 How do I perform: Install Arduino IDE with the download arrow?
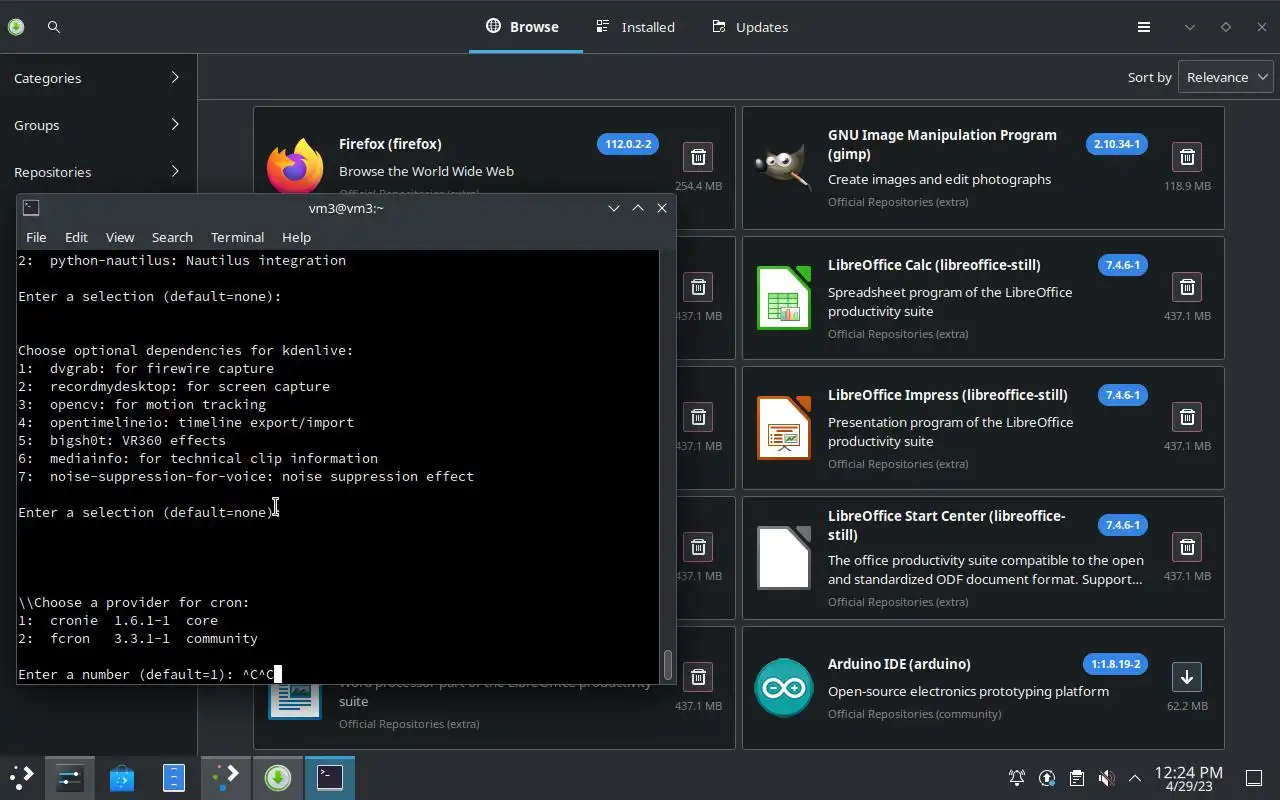coord(1187,677)
